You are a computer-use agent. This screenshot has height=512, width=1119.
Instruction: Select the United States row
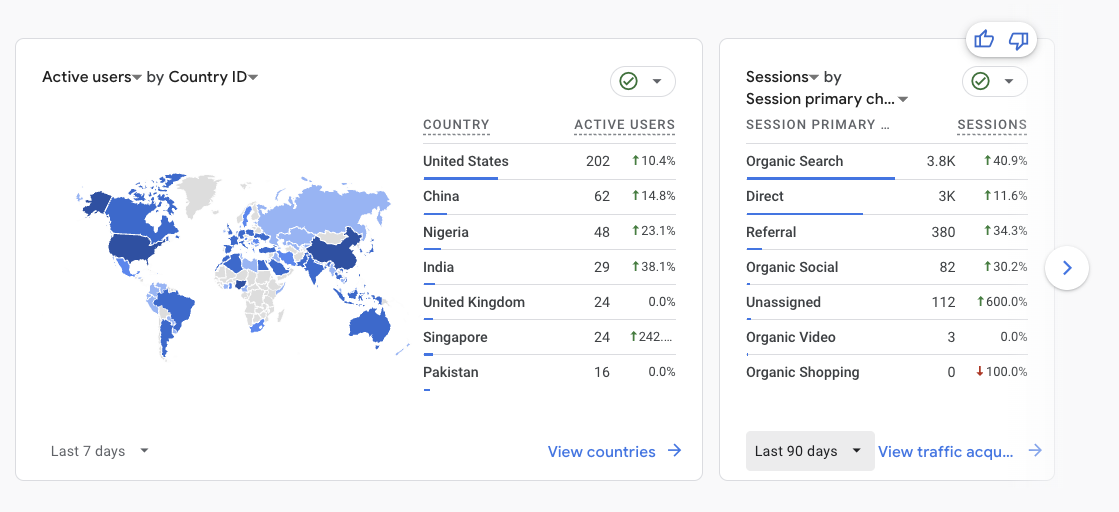click(548, 161)
